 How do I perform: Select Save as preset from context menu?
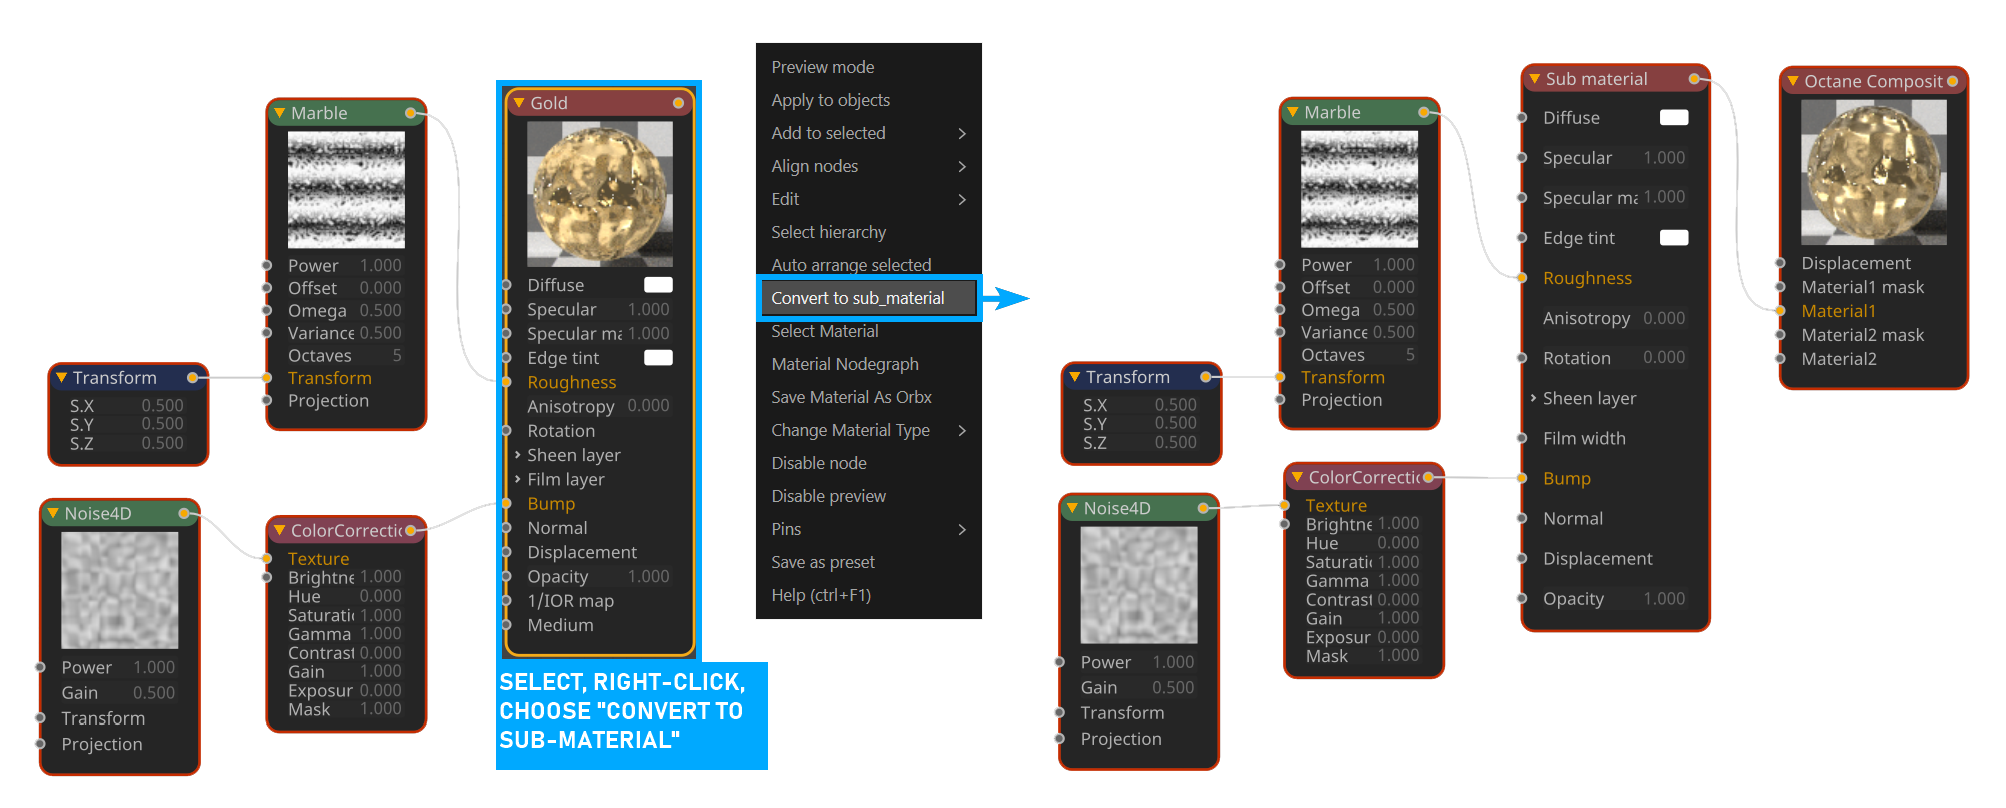[x=822, y=562]
